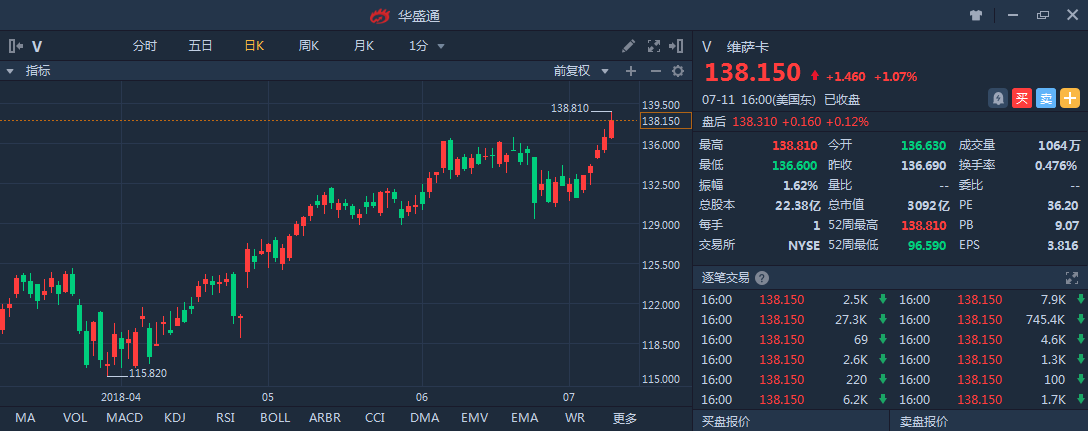Open indicator settings gear
Image resolution: width=1088 pixels, height=431 pixels.
[x=678, y=71]
